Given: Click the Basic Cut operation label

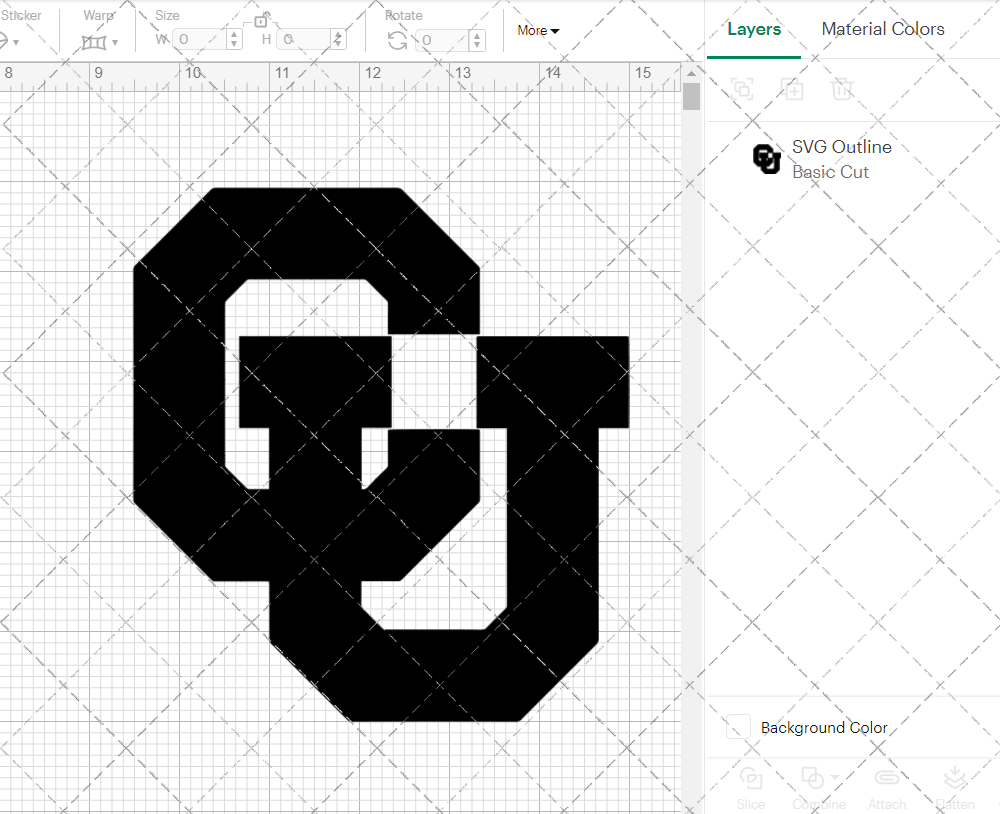Looking at the screenshot, I should click(x=830, y=172).
